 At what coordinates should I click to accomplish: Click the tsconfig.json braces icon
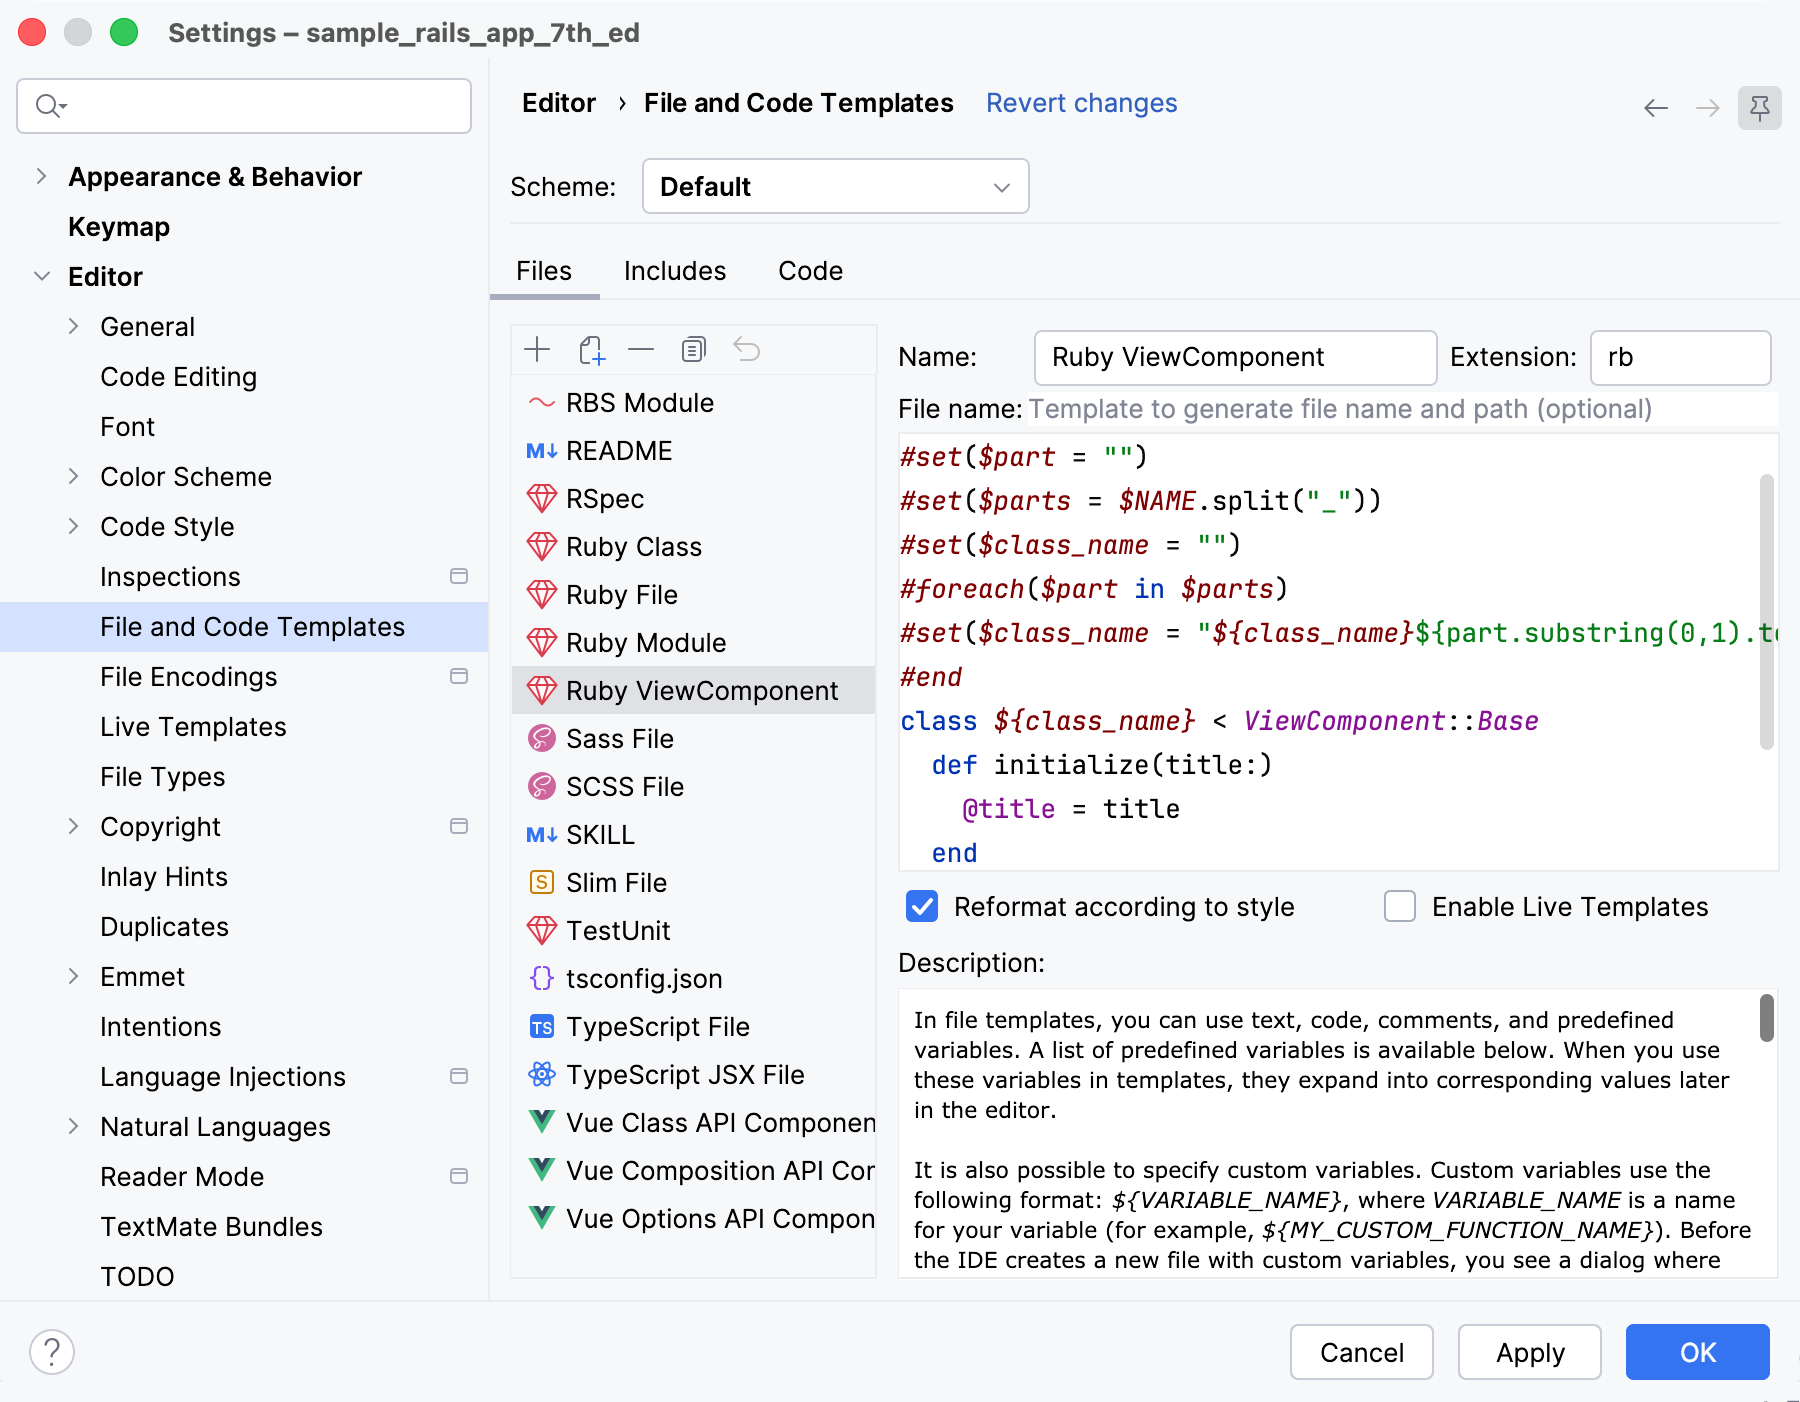click(x=541, y=978)
